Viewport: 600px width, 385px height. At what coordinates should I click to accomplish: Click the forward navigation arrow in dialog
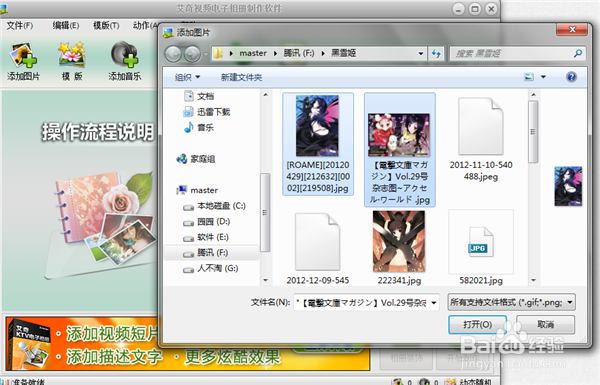tap(192, 54)
